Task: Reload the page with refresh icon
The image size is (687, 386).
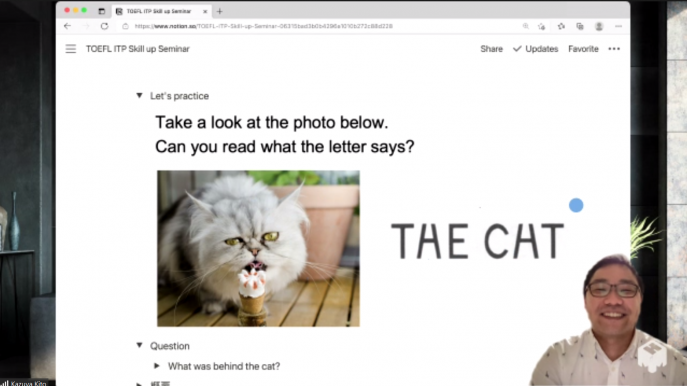Action: pyautogui.click(x=104, y=26)
